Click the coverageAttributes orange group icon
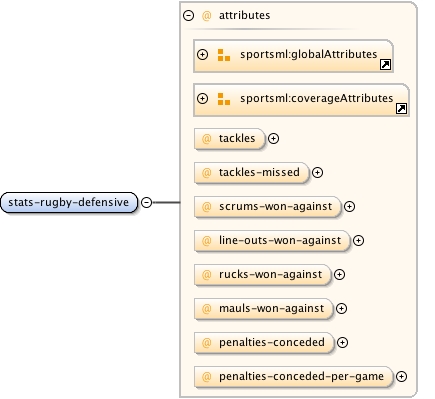Image resolution: width=435 pixels, height=399 pixels. click(224, 99)
